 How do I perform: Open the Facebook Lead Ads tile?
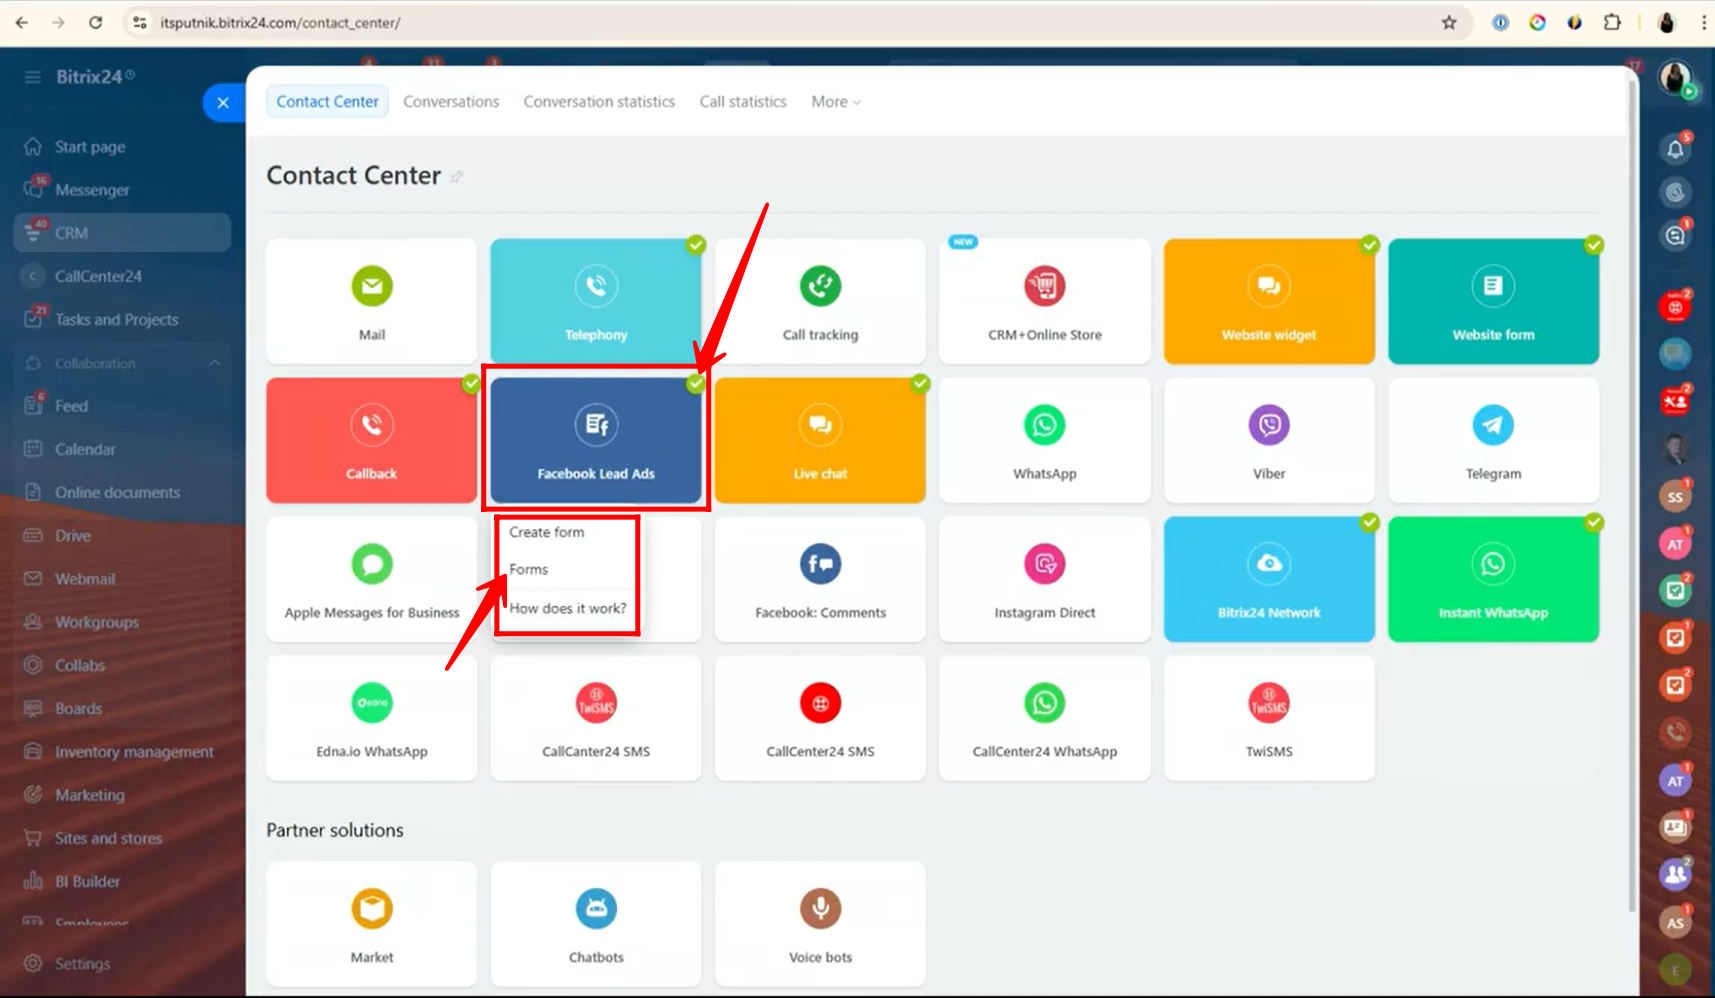pyautogui.click(x=596, y=440)
